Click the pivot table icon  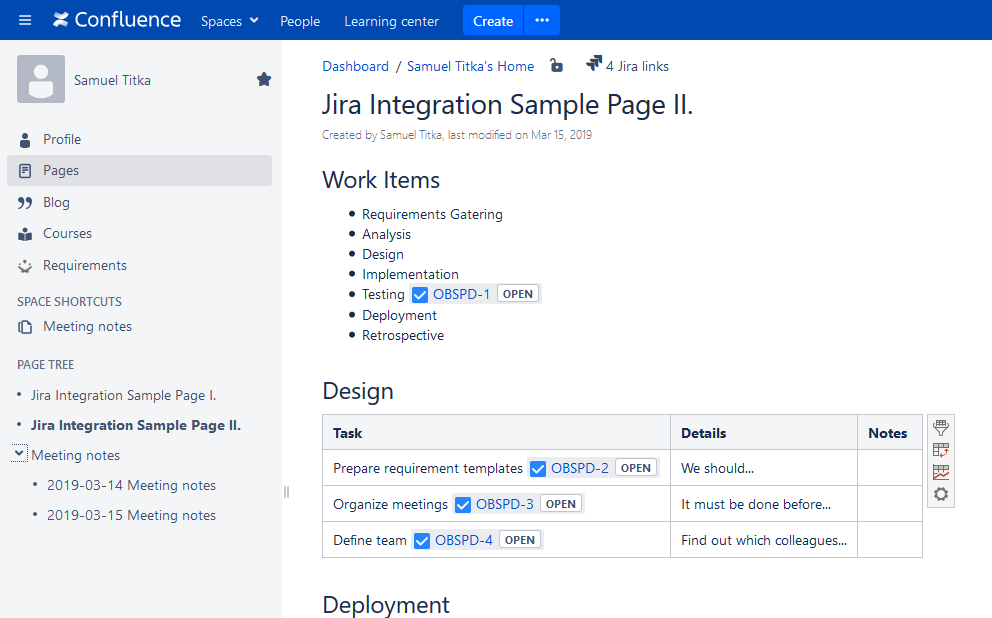(x=940, y=450)
